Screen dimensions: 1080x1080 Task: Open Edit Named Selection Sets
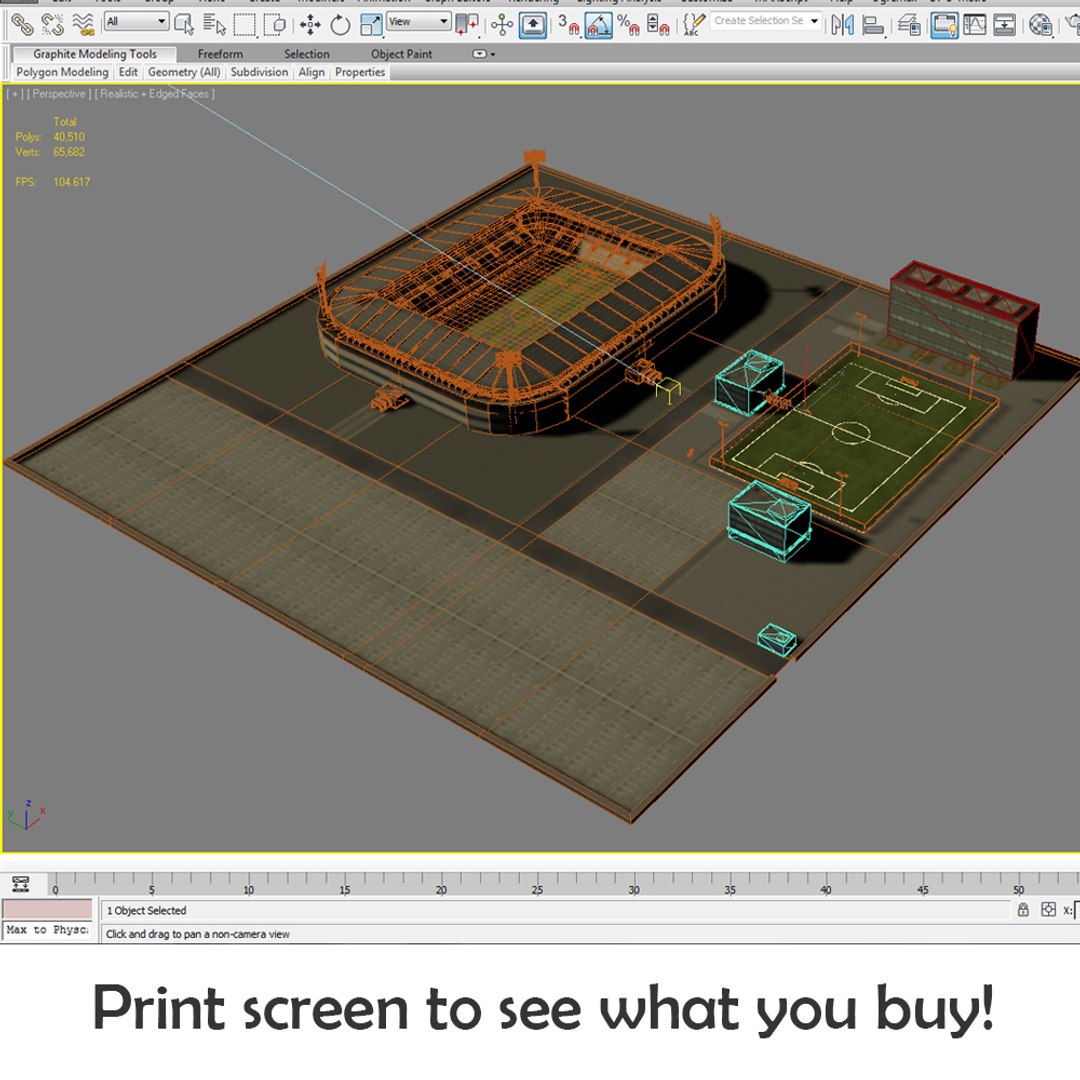point(694,25)
